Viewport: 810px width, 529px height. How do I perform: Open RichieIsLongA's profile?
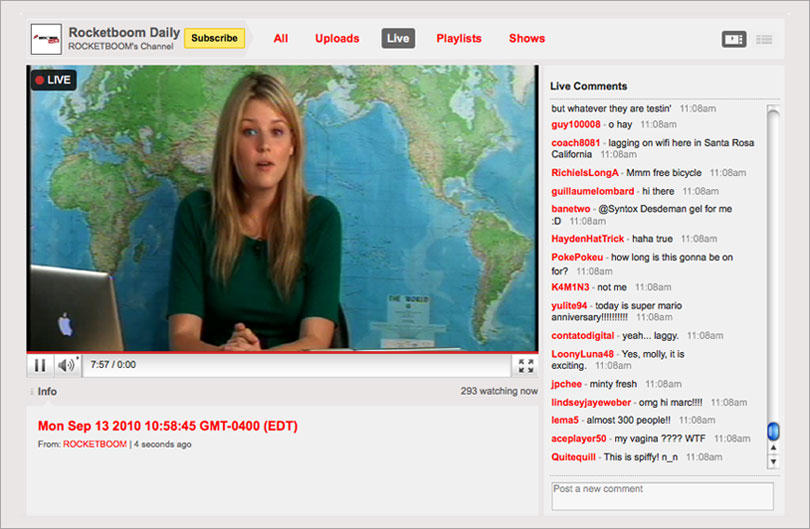click(x=585, y=173)
